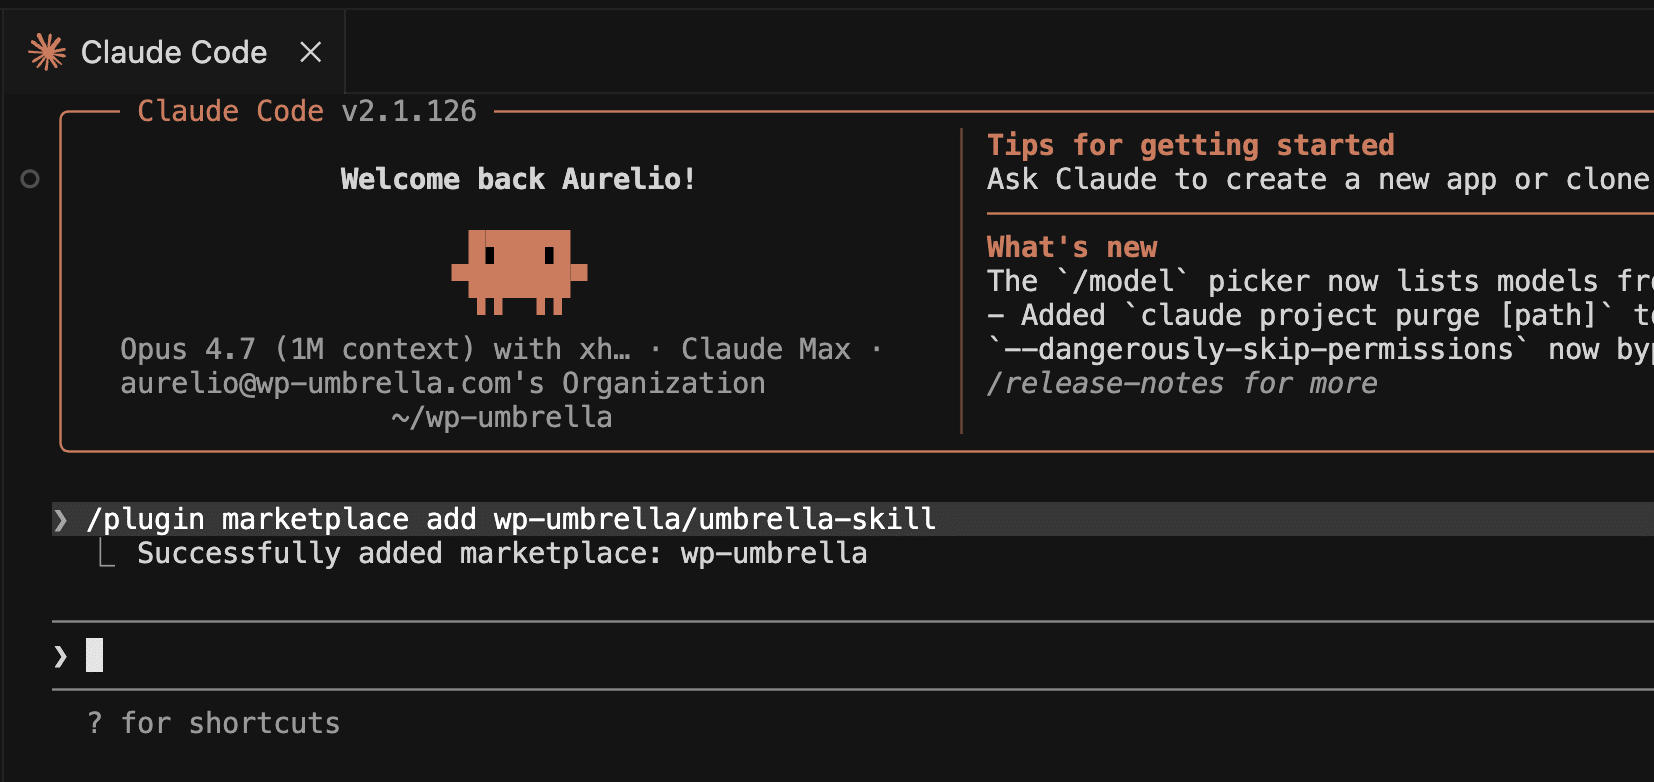Click the 'Welcome back Aurelio!' greeting
Screen dimensions: 1654x782
point(518,179)
